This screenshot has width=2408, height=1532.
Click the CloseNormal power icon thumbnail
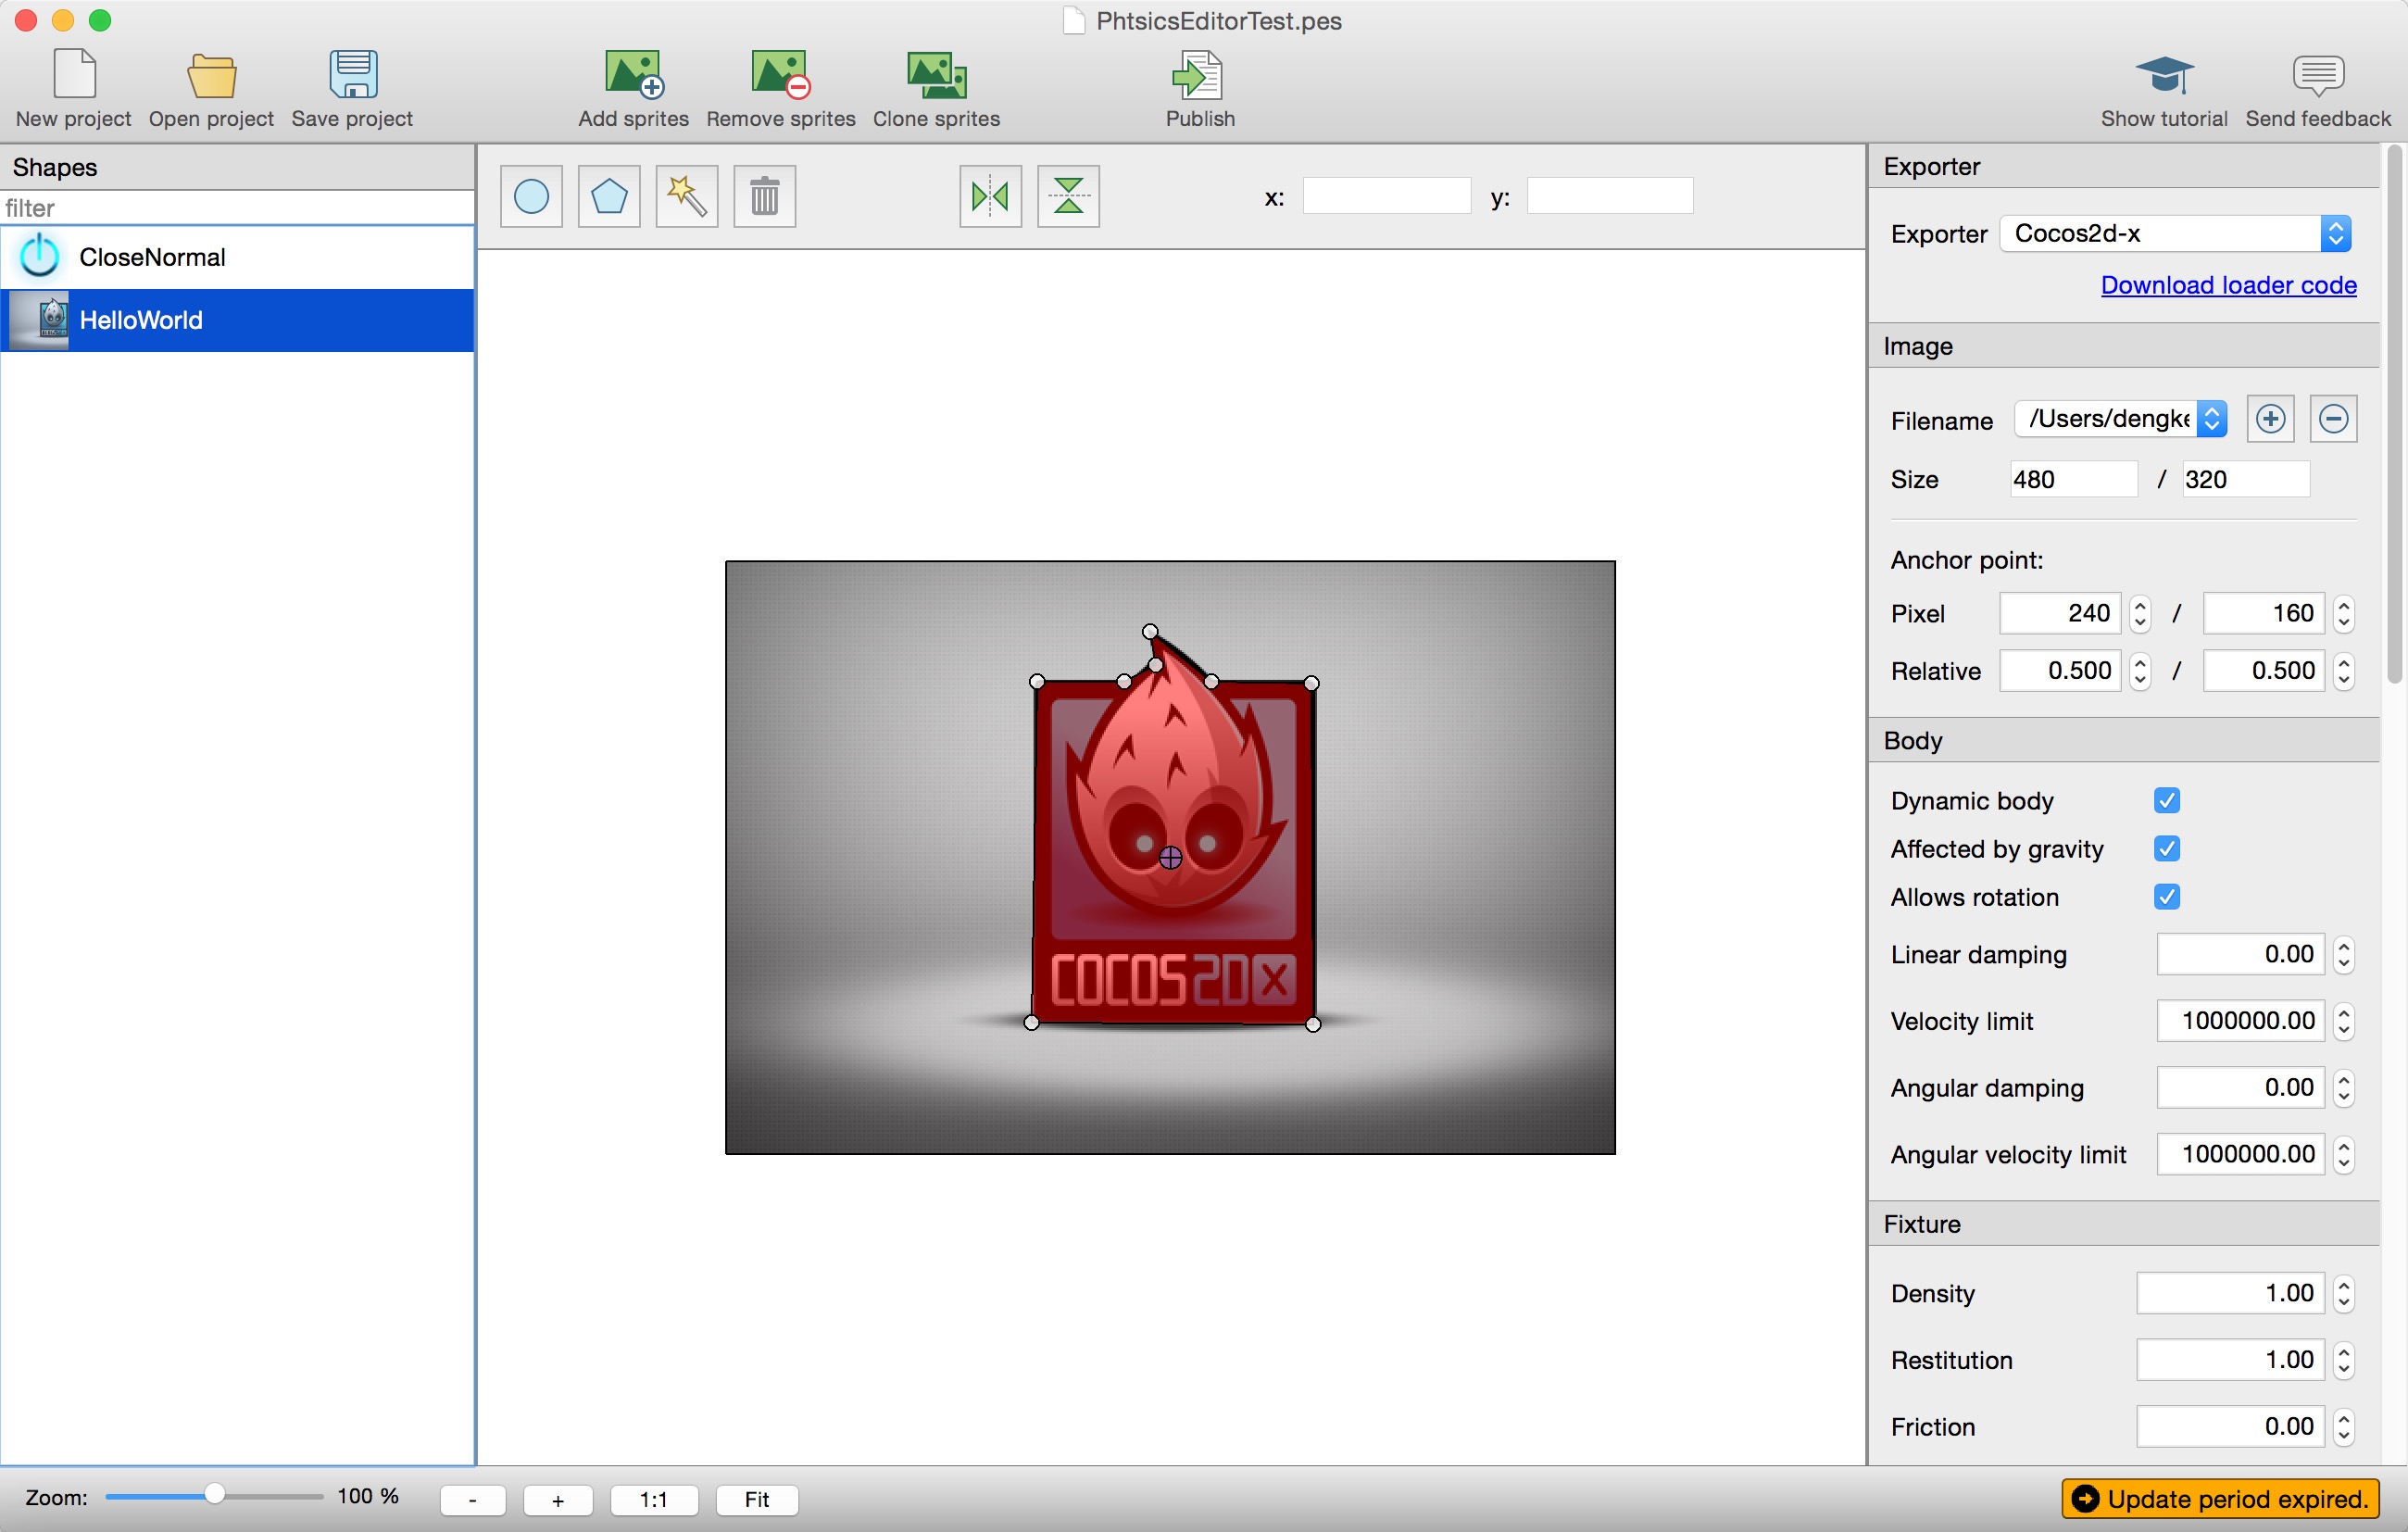[x=40, y=257]
